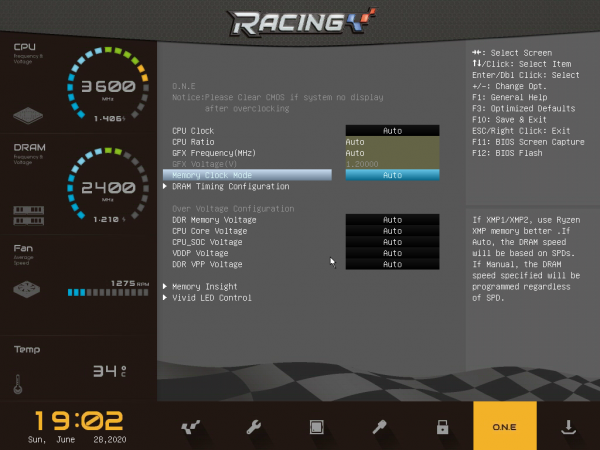Expand the Vivid LED Control submenu
600x450 pixels.
tap(207, 298)
